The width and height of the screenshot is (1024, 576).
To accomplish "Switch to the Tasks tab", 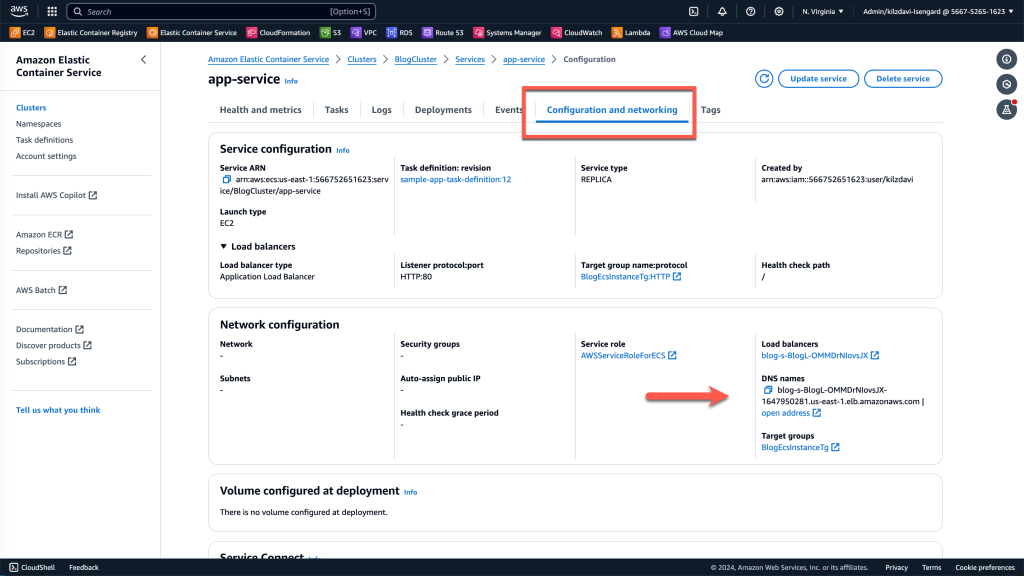I will pyautogui.click(x=336, y=110).
